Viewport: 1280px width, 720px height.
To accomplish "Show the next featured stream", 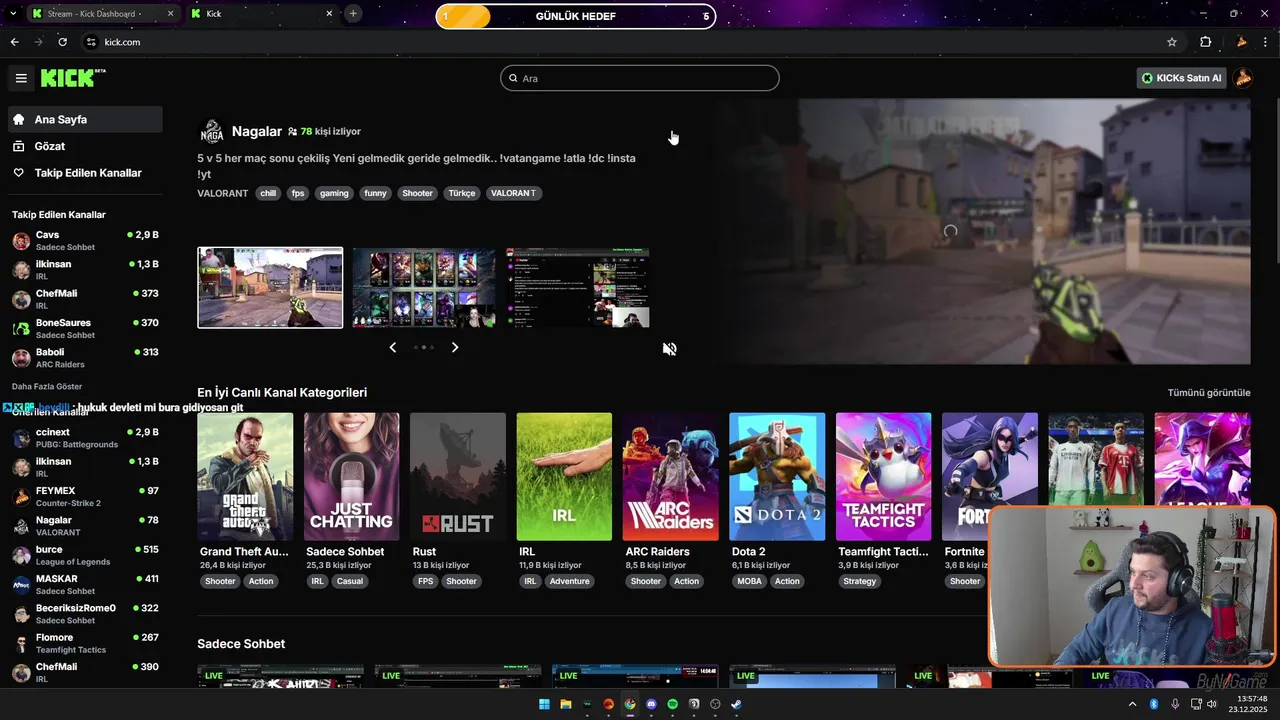I will pos(455,347).
